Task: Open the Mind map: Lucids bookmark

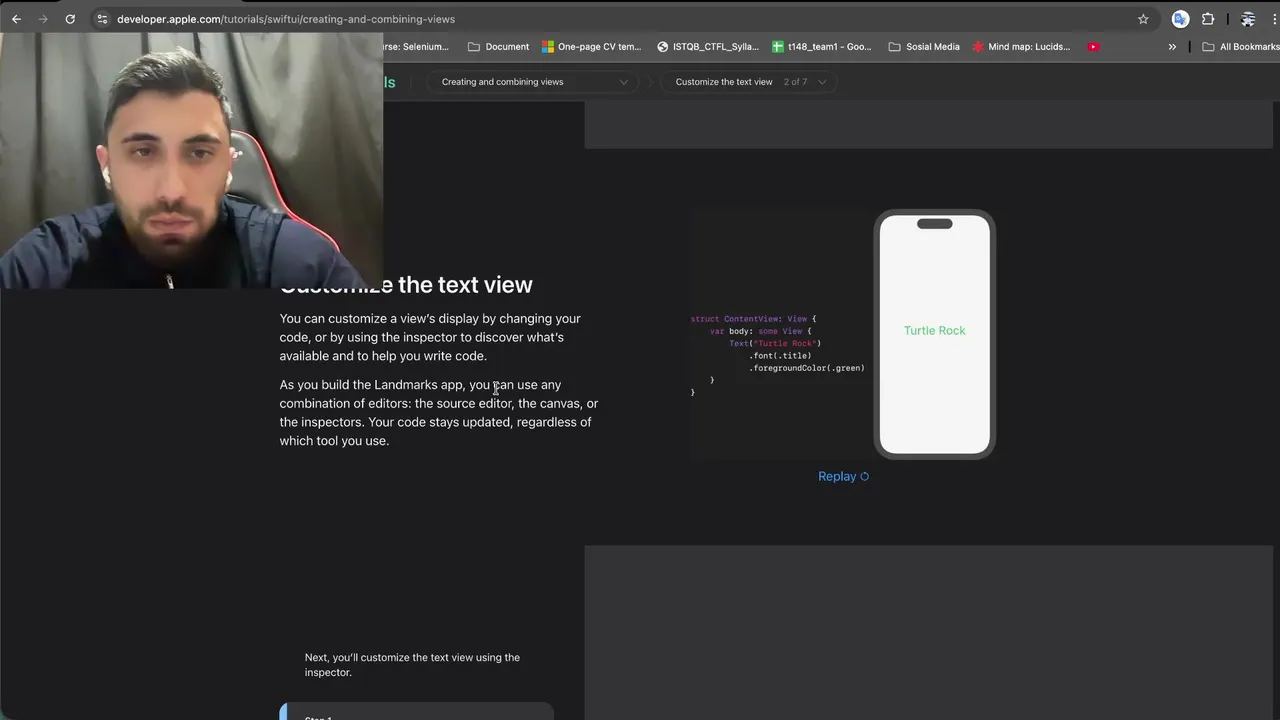Action: coord(1021,46)
